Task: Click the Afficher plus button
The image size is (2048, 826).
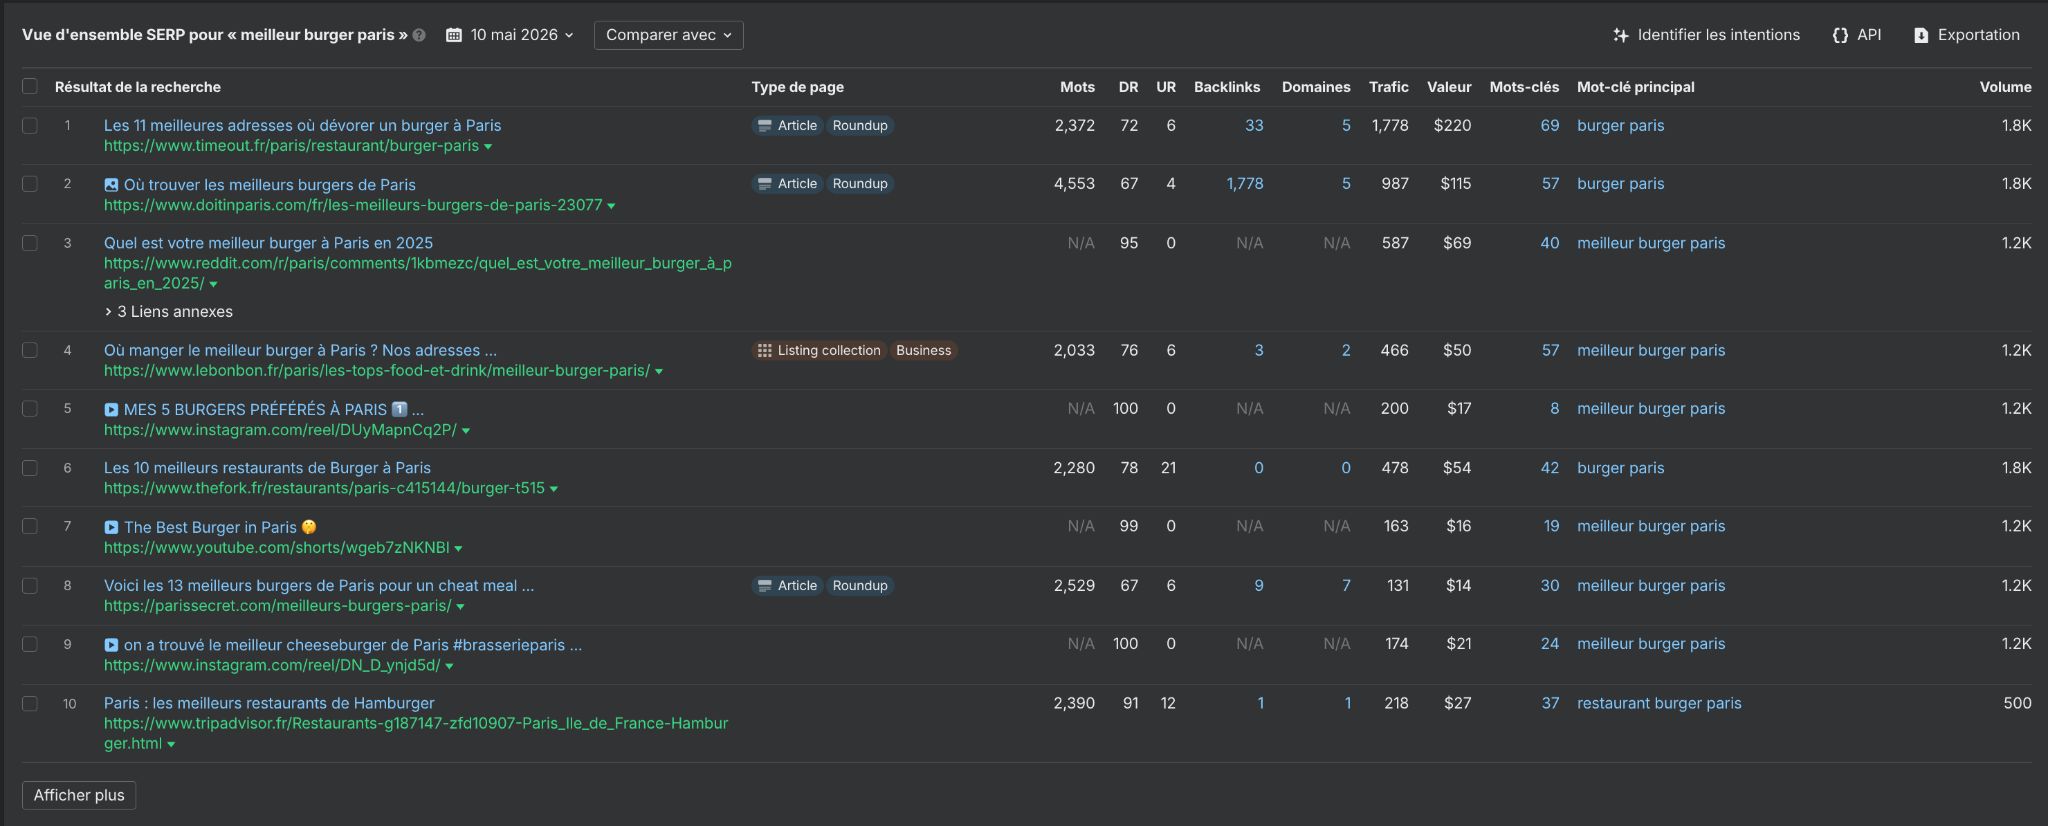Action: click(x=79, y=795)
